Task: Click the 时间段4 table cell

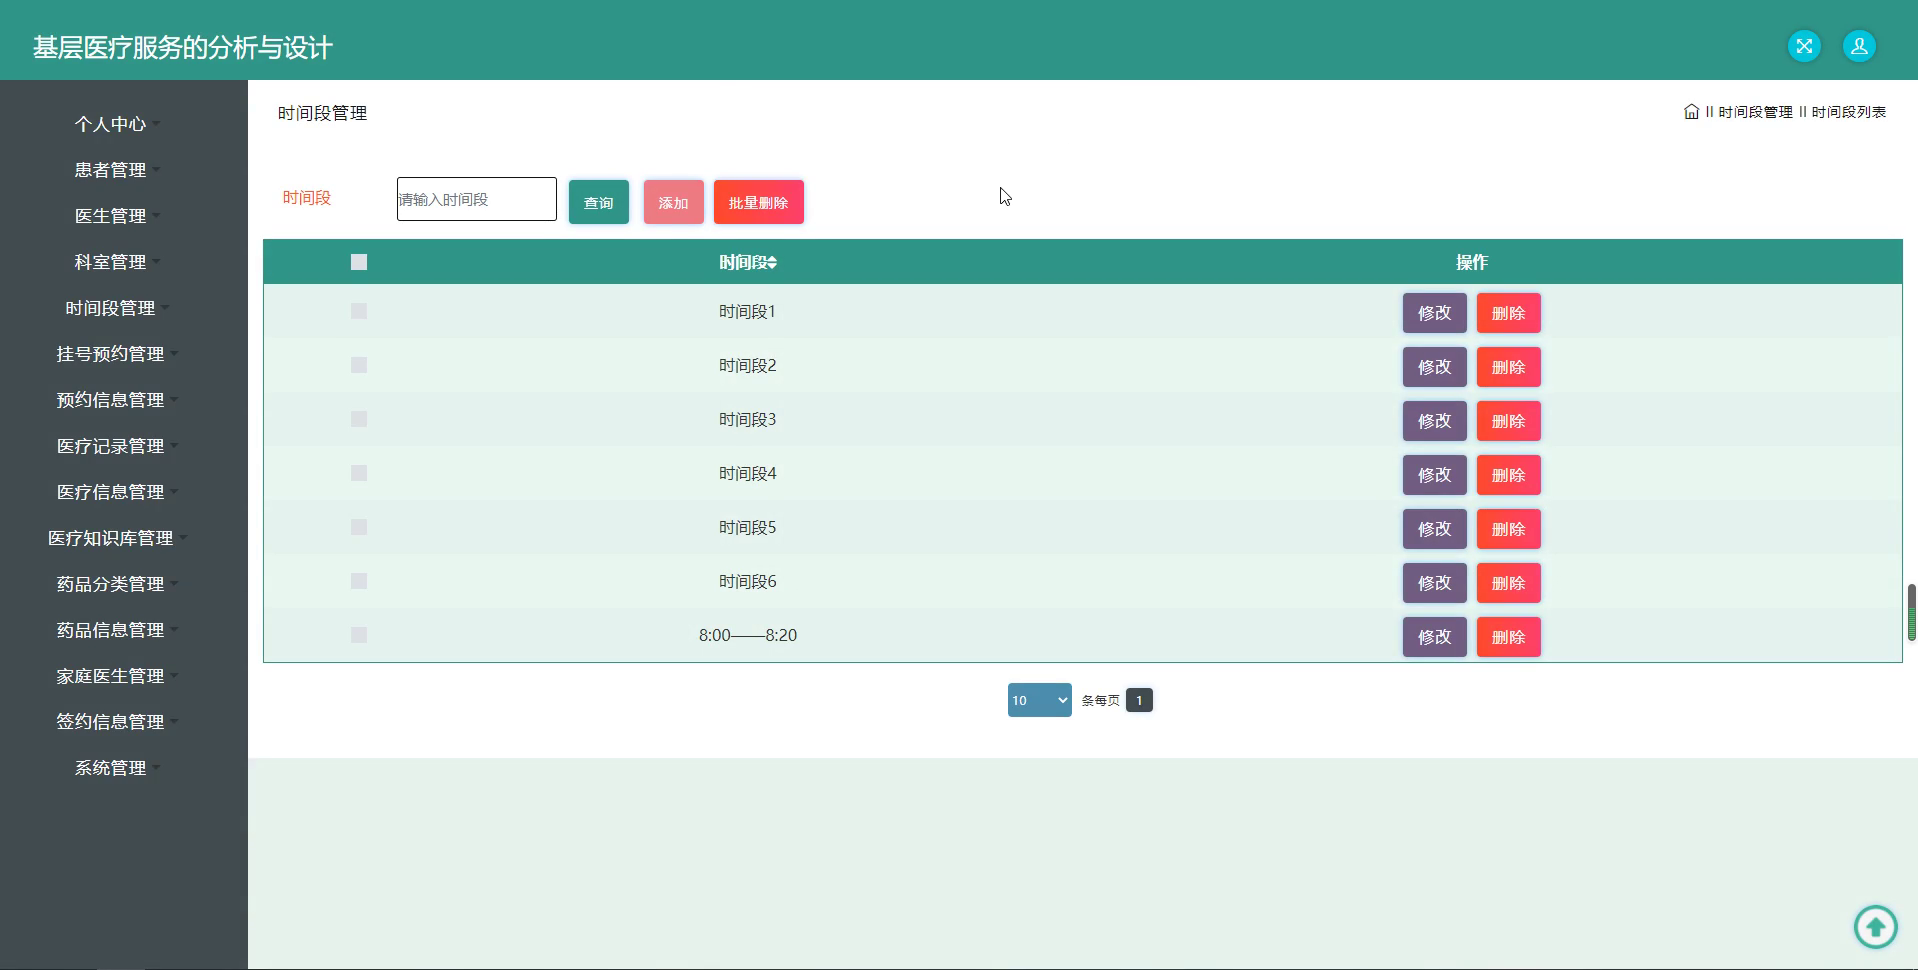Action: 748,473
